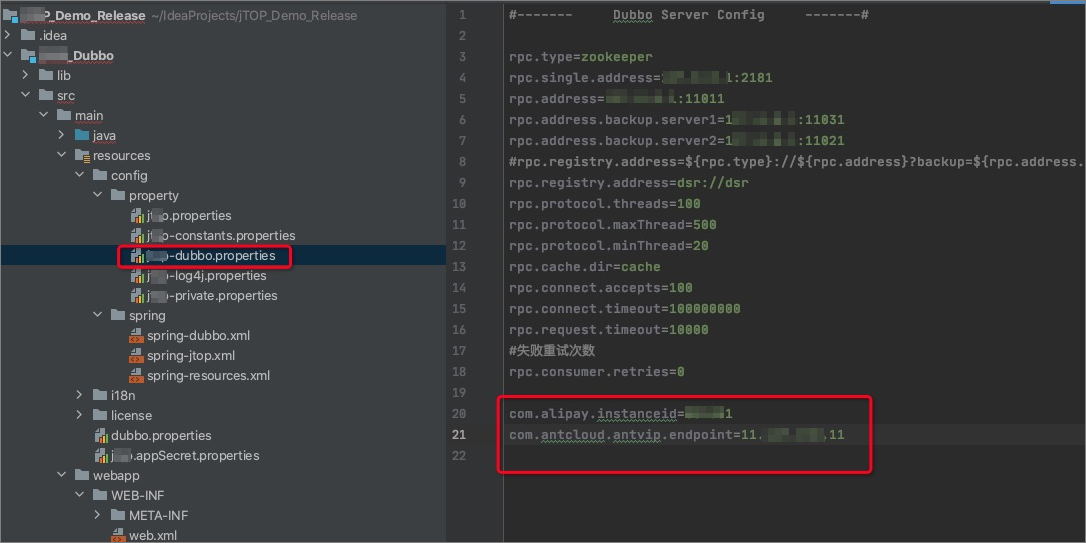1086x543 pixels.
Task: Click the java source folder icon
Action: 82,135
